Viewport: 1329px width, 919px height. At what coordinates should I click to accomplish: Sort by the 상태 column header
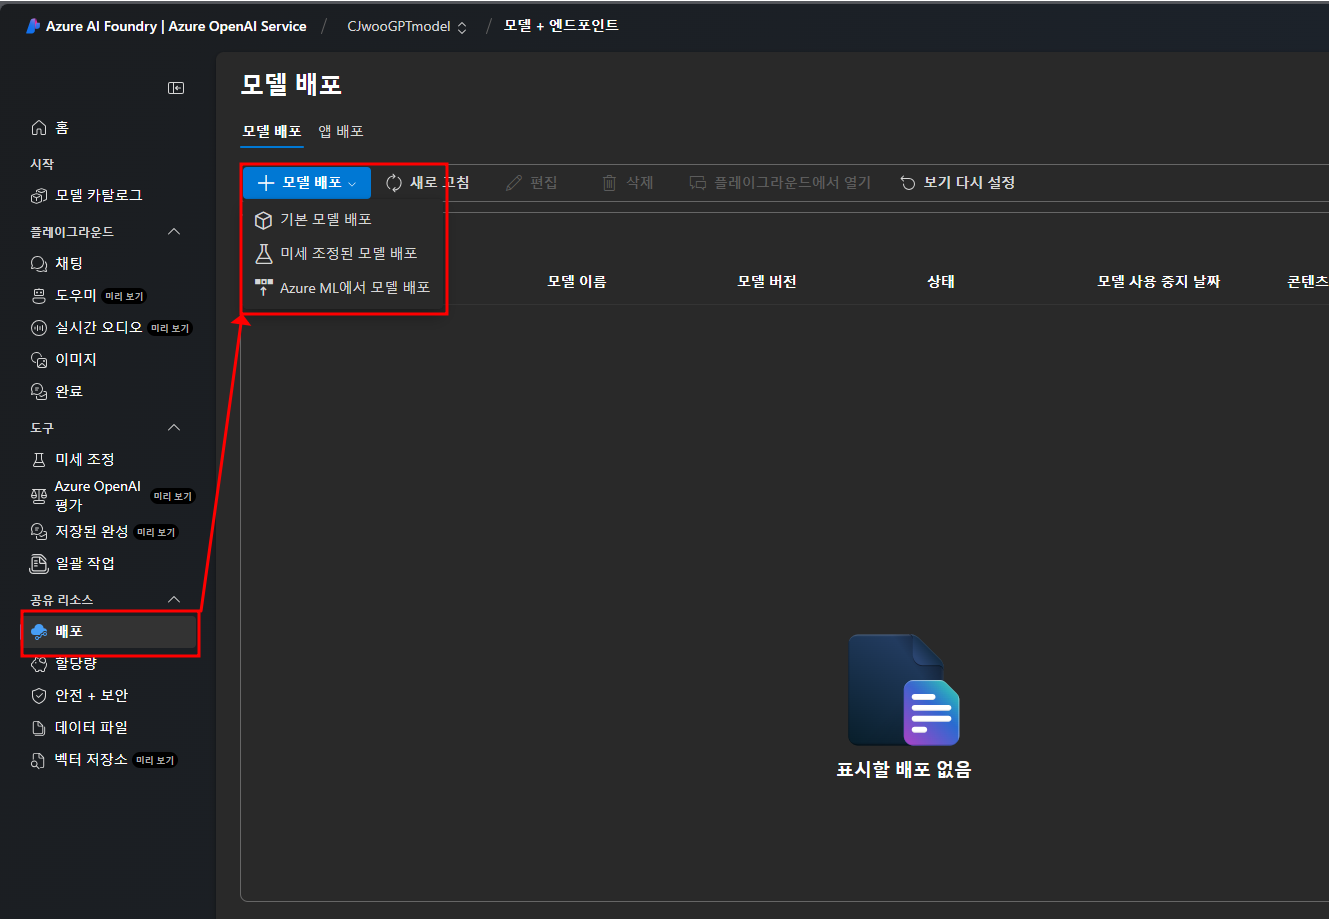point(941,281)
